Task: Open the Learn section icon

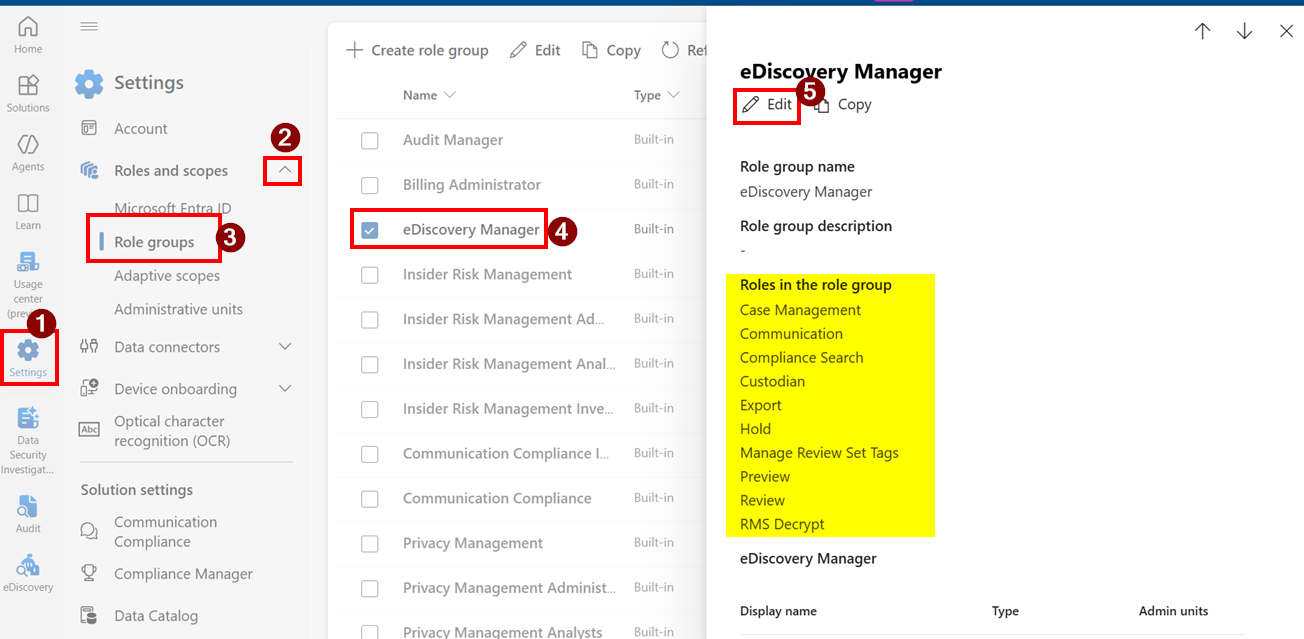Action: 28,203
